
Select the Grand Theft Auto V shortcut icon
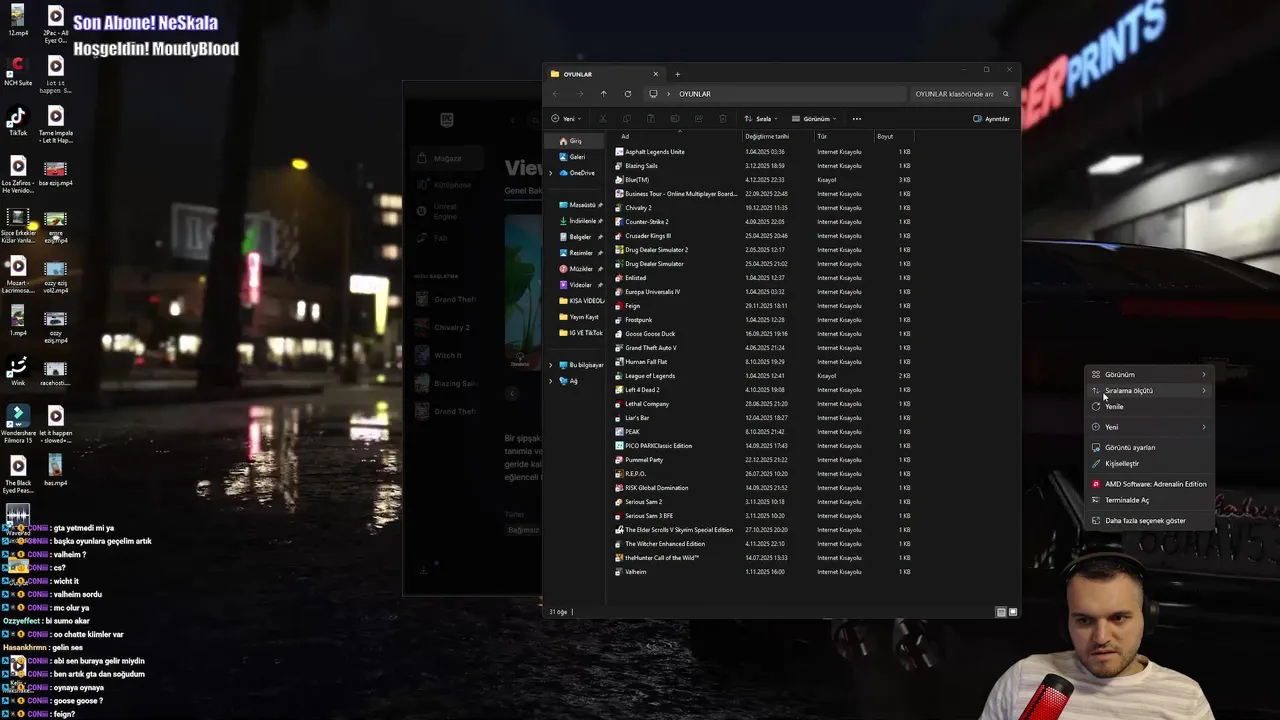click(x=620, y=348)
